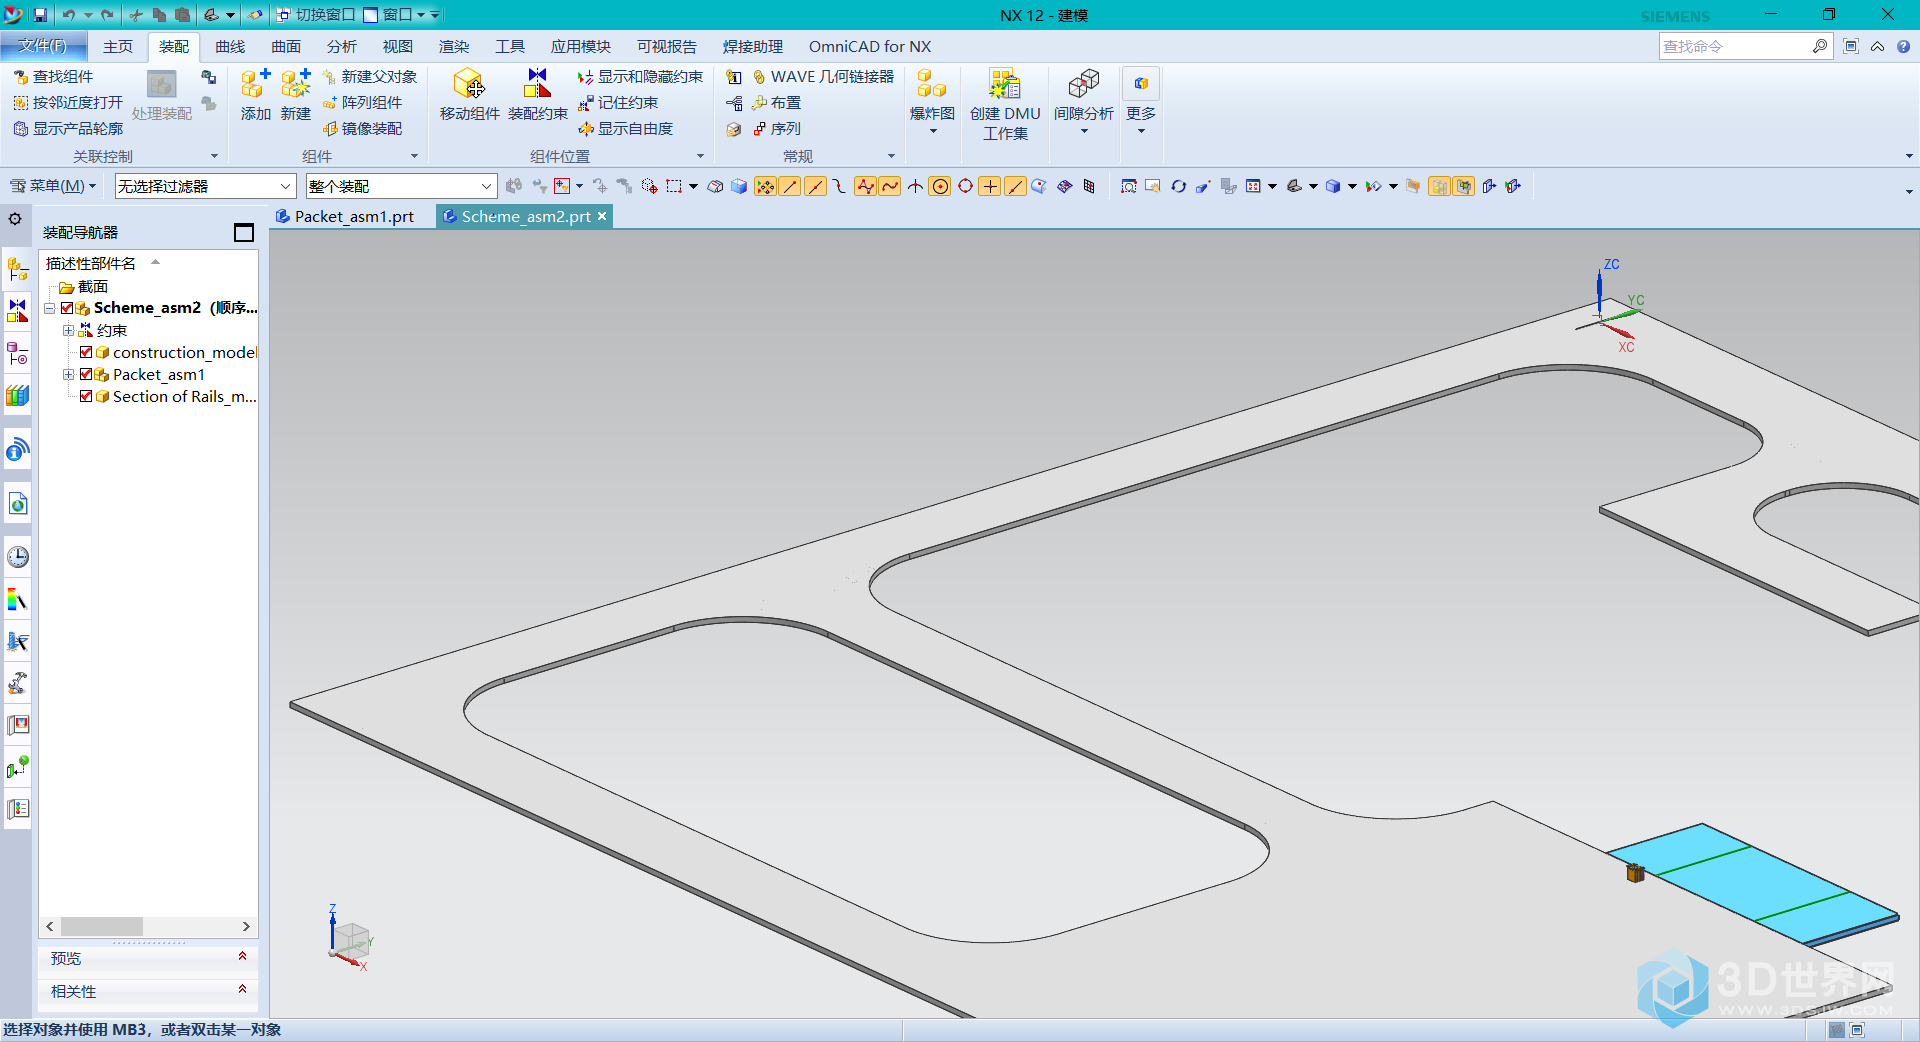Screen dimensions: 1920x1042
Task: Click the search magnifier in 查找命令 box
Action: pyautogui.click(x=1820, y=46)
